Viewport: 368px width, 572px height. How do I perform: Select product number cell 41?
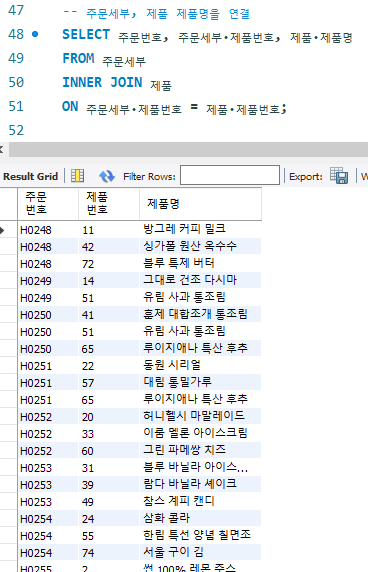[109, 315]
